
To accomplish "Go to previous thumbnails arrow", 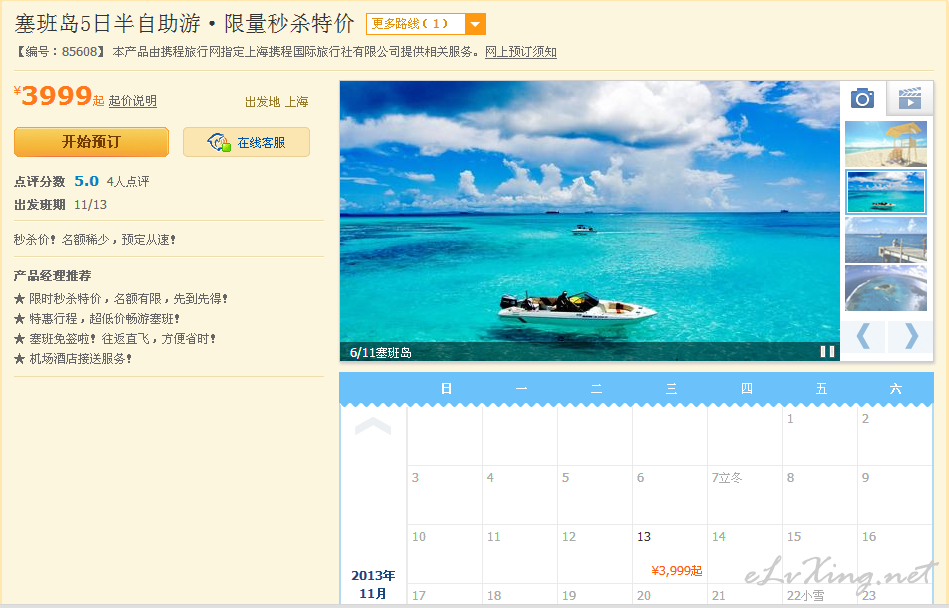I will [864, 336].
